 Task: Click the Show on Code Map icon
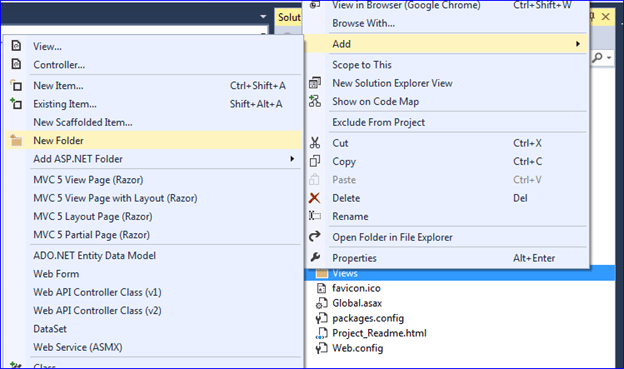coord(315,101)
